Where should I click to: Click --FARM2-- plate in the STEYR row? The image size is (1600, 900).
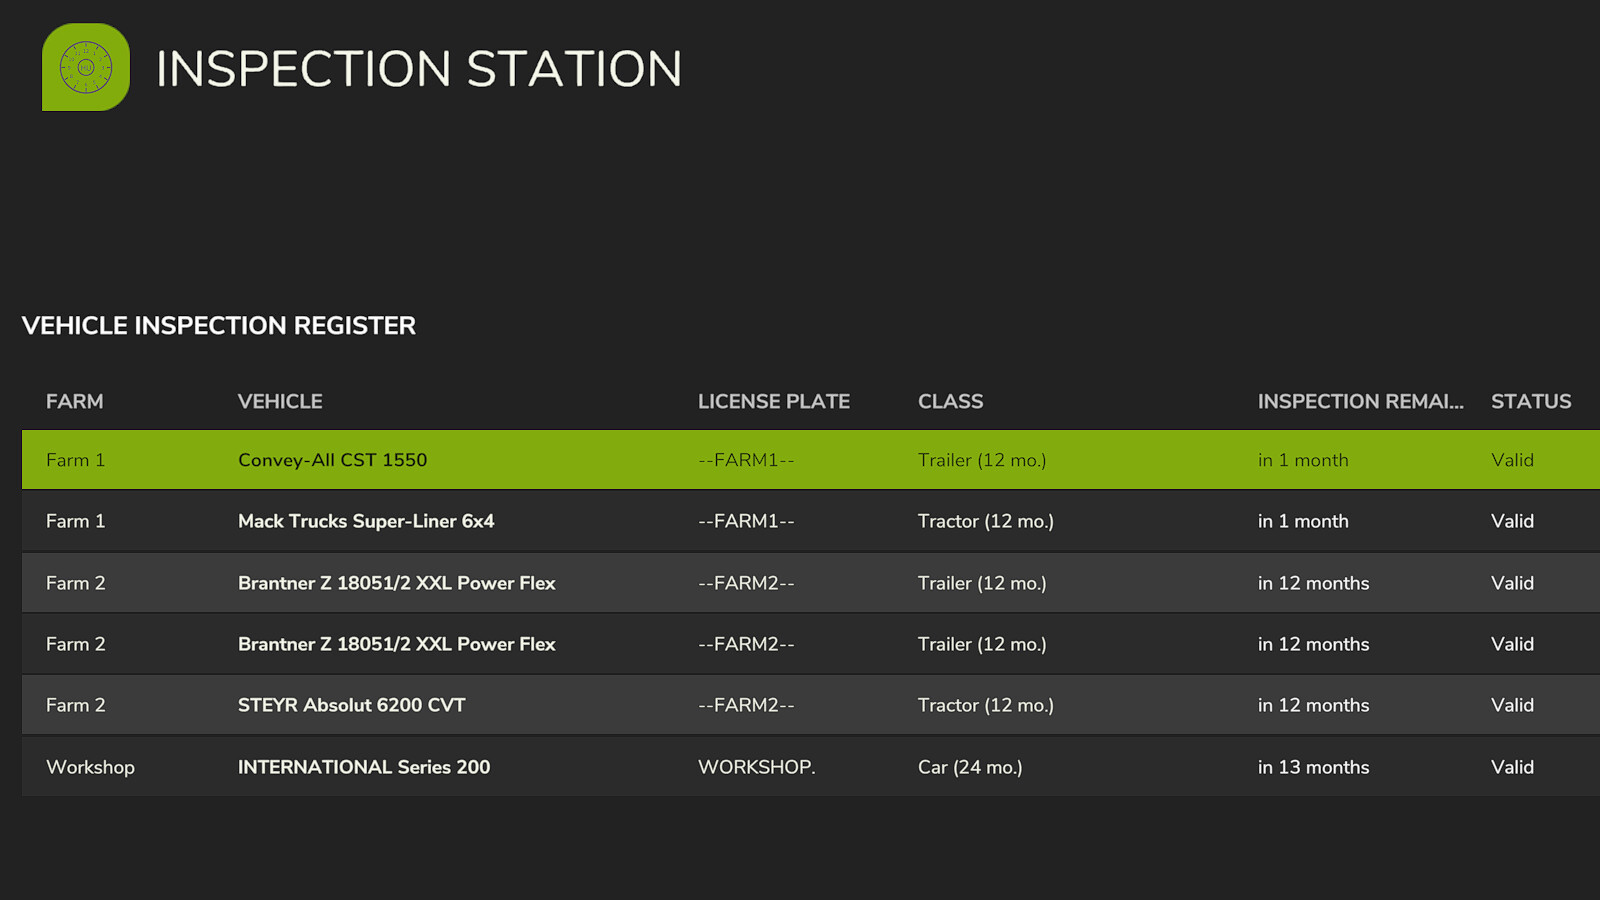click(x=746, y=705)
